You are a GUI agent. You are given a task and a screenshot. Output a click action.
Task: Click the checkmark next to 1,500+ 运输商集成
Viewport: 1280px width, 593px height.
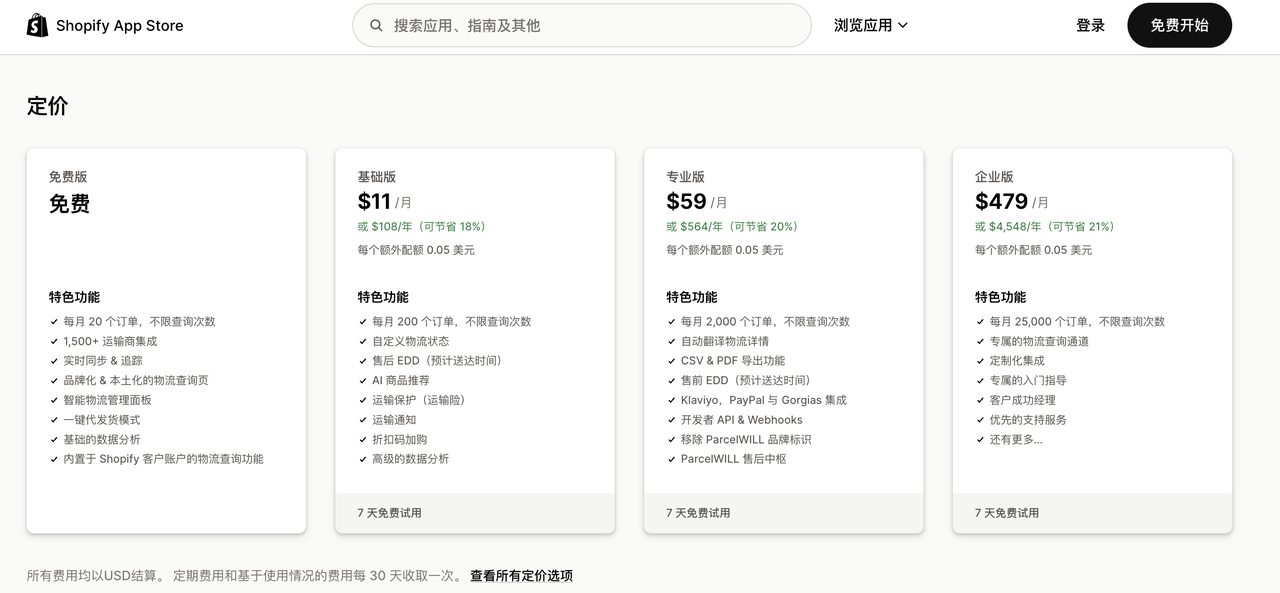tap(54, 340)
